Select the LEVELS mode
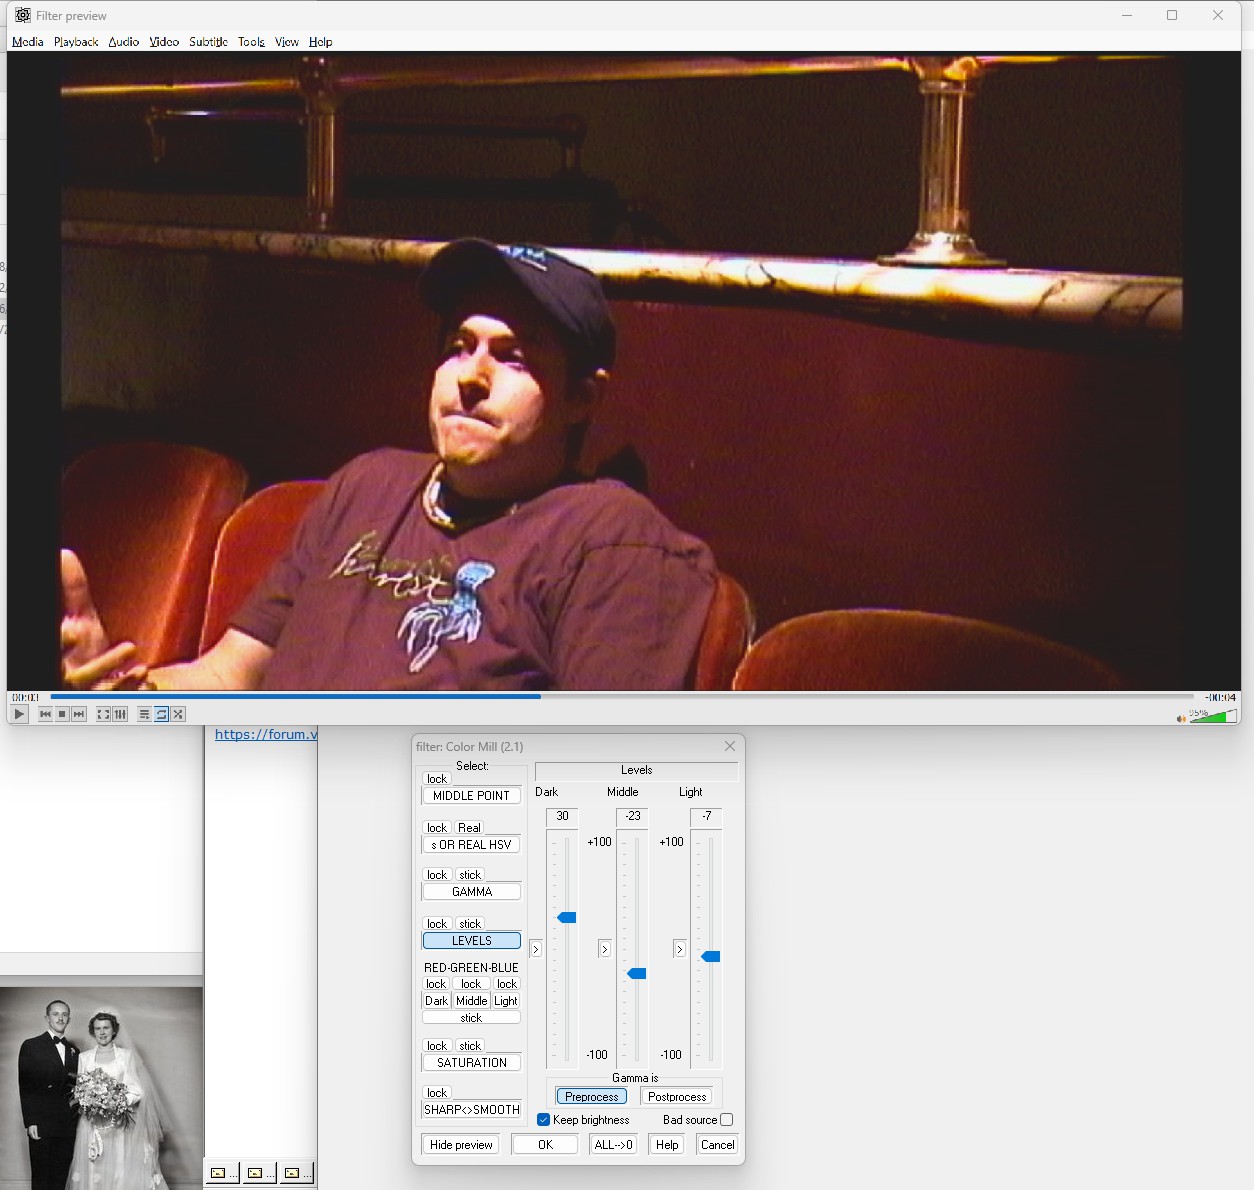The width and height of the screenshot is (1254, 1190). 471,941
